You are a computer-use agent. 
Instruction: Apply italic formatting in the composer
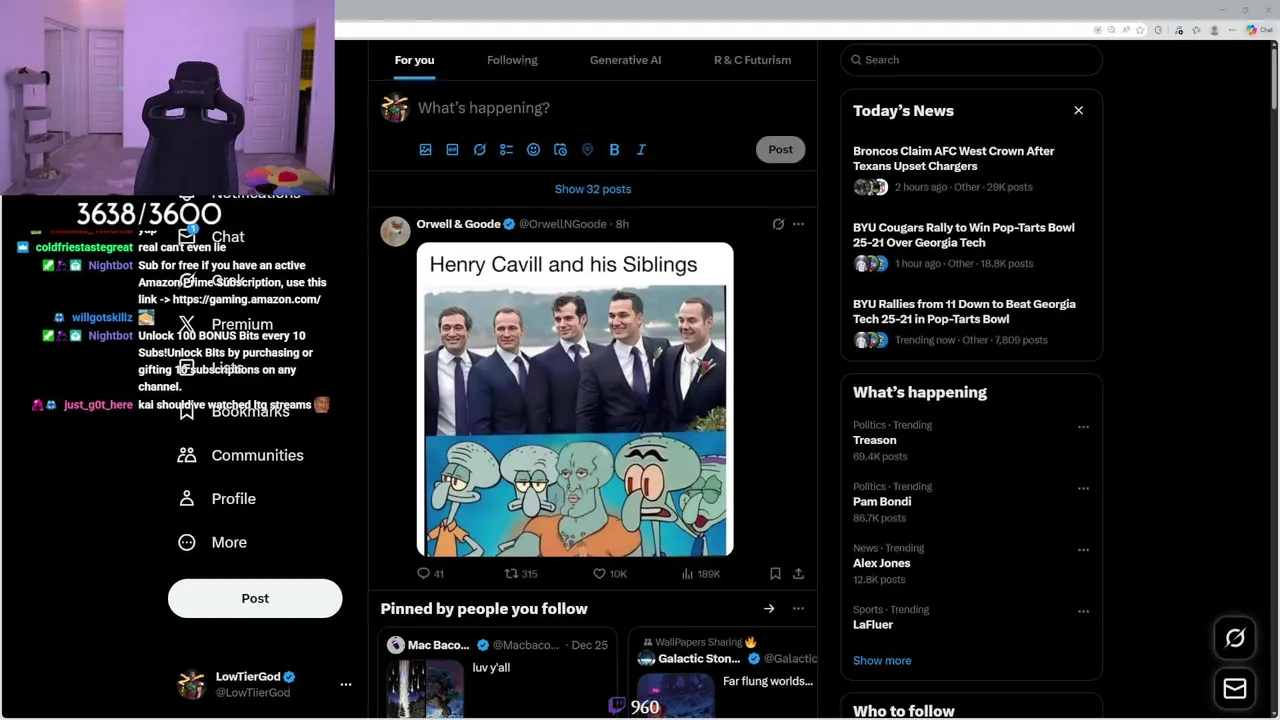tap(641, 150)
